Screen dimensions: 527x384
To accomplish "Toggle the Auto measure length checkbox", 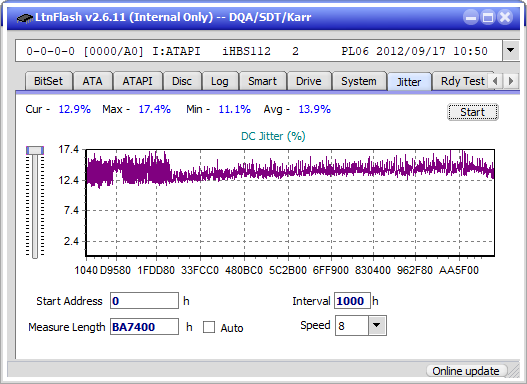I will pyautogui.click(x=209, y=327).
